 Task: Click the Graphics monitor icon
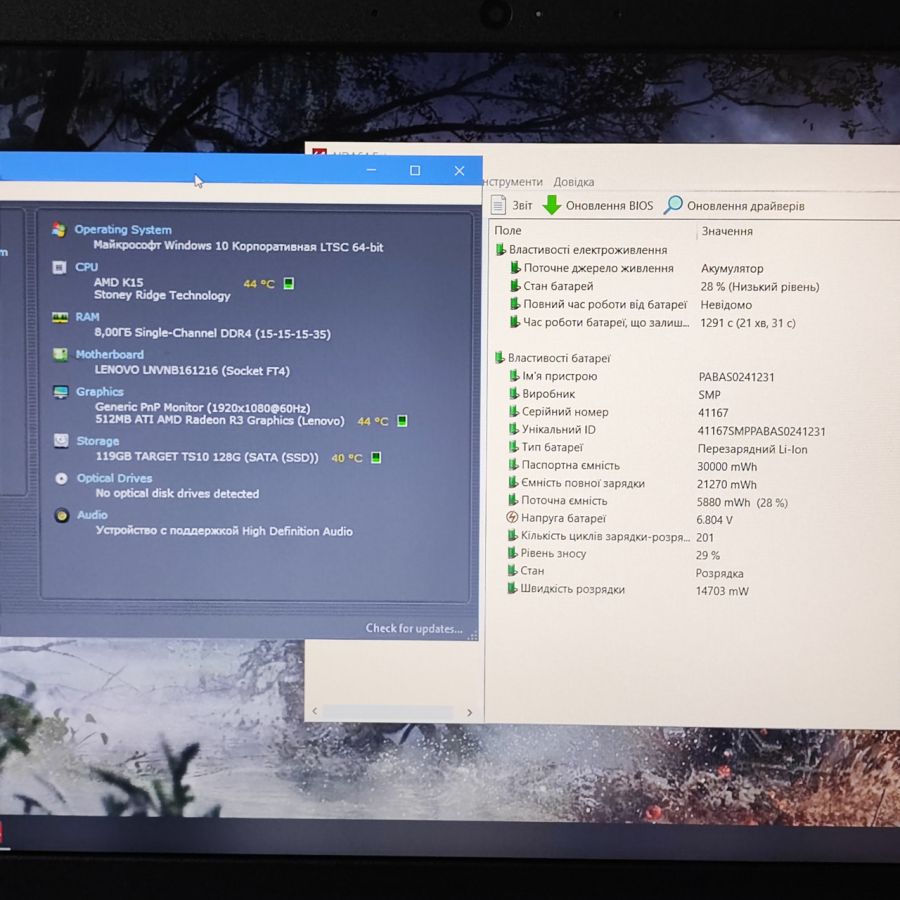tap(60, 392)
